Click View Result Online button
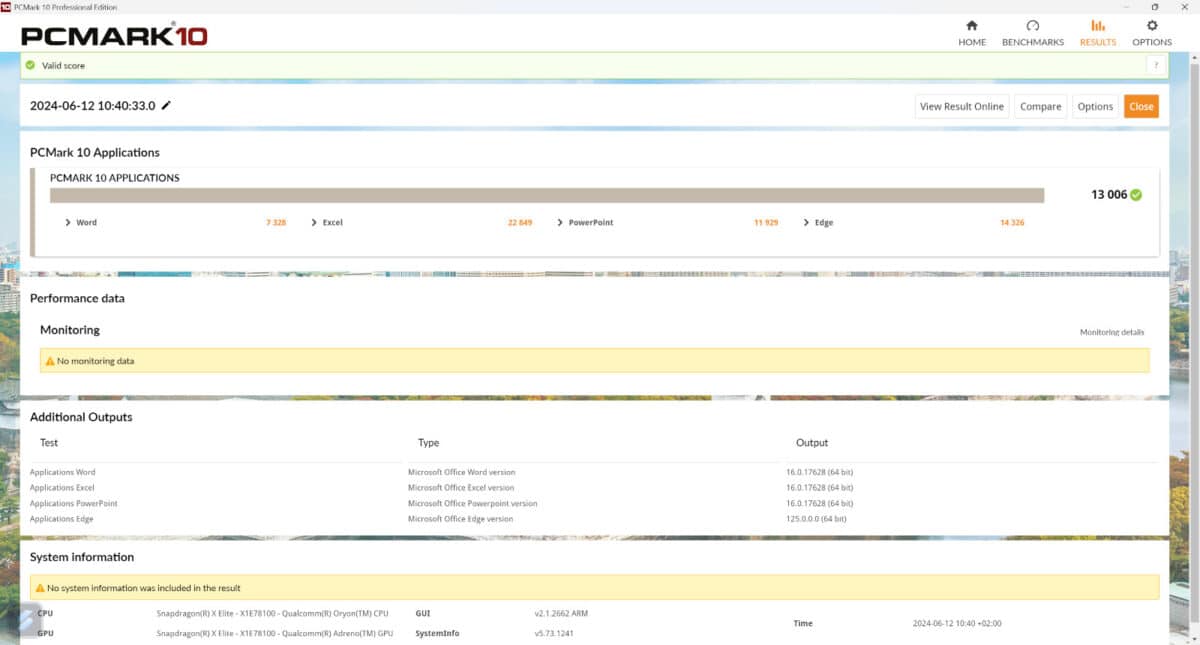The image size is (1200, 645). click(x=962, y=106)
